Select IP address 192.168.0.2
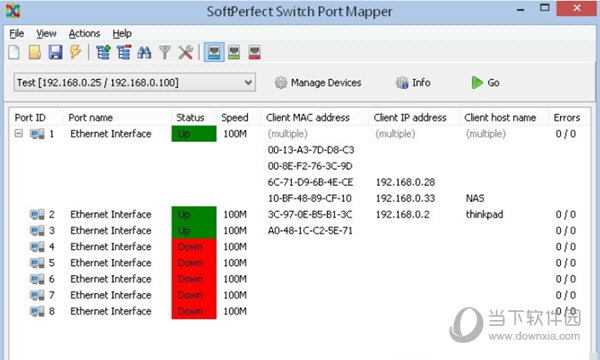 [x=403, y=214]
